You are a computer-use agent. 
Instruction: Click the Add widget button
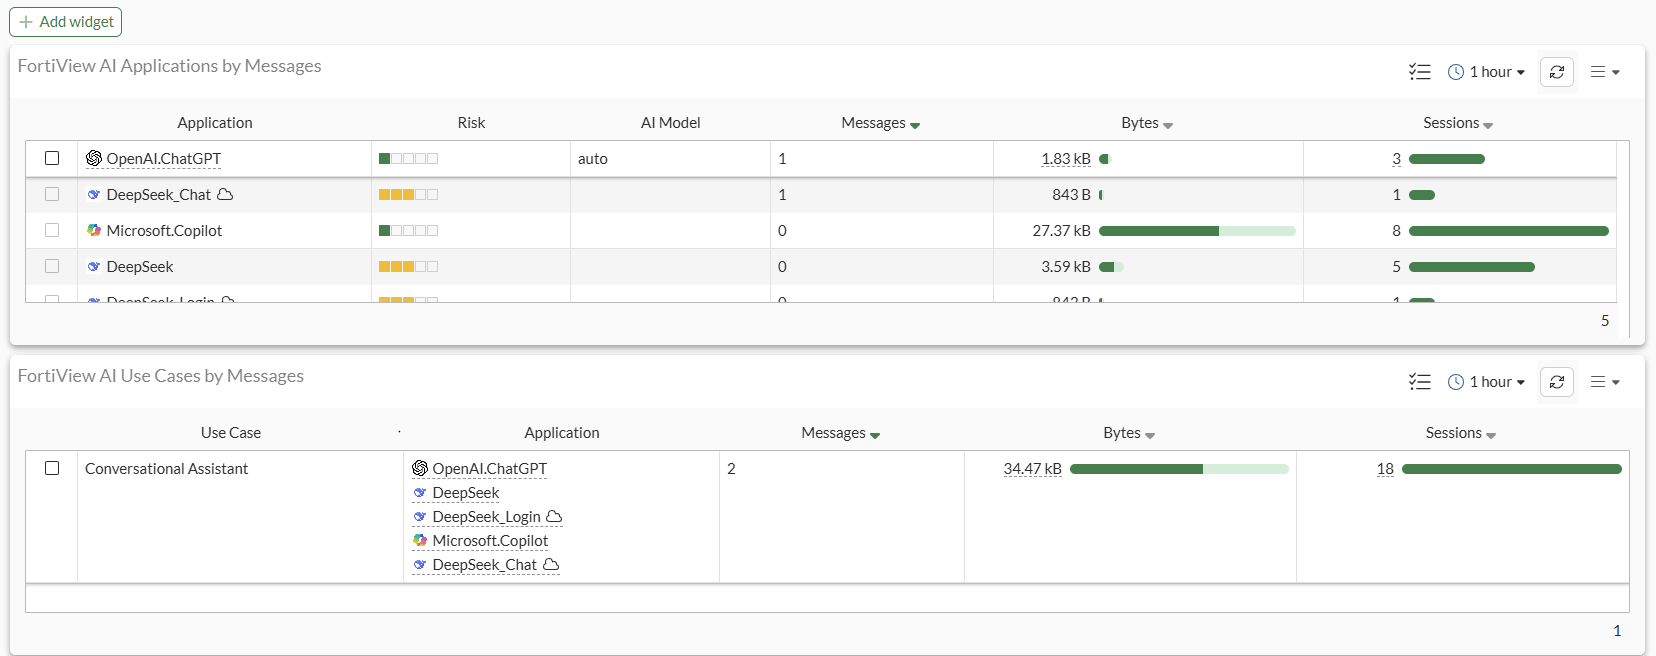coord(66,21)
